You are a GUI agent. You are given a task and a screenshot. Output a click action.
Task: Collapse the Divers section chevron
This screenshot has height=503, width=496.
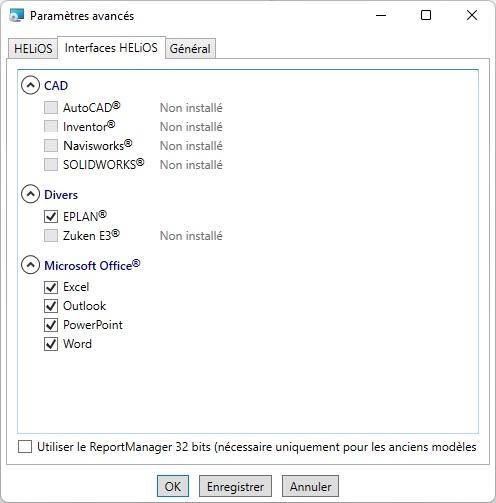click(x=30, y=194)
